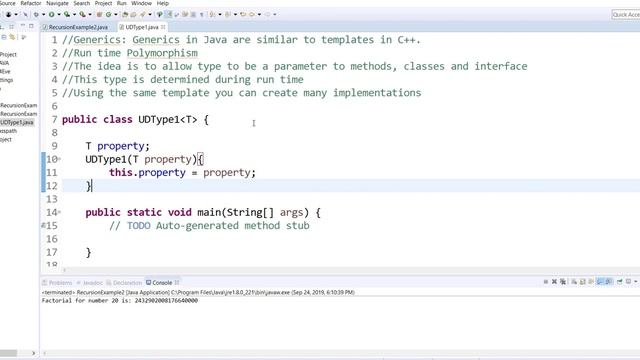The height and width of the screenshot is (360, 640).
Task: Toggle Mark Occurrences highlighted toolbar button
Action: click(x=169, y=14)
